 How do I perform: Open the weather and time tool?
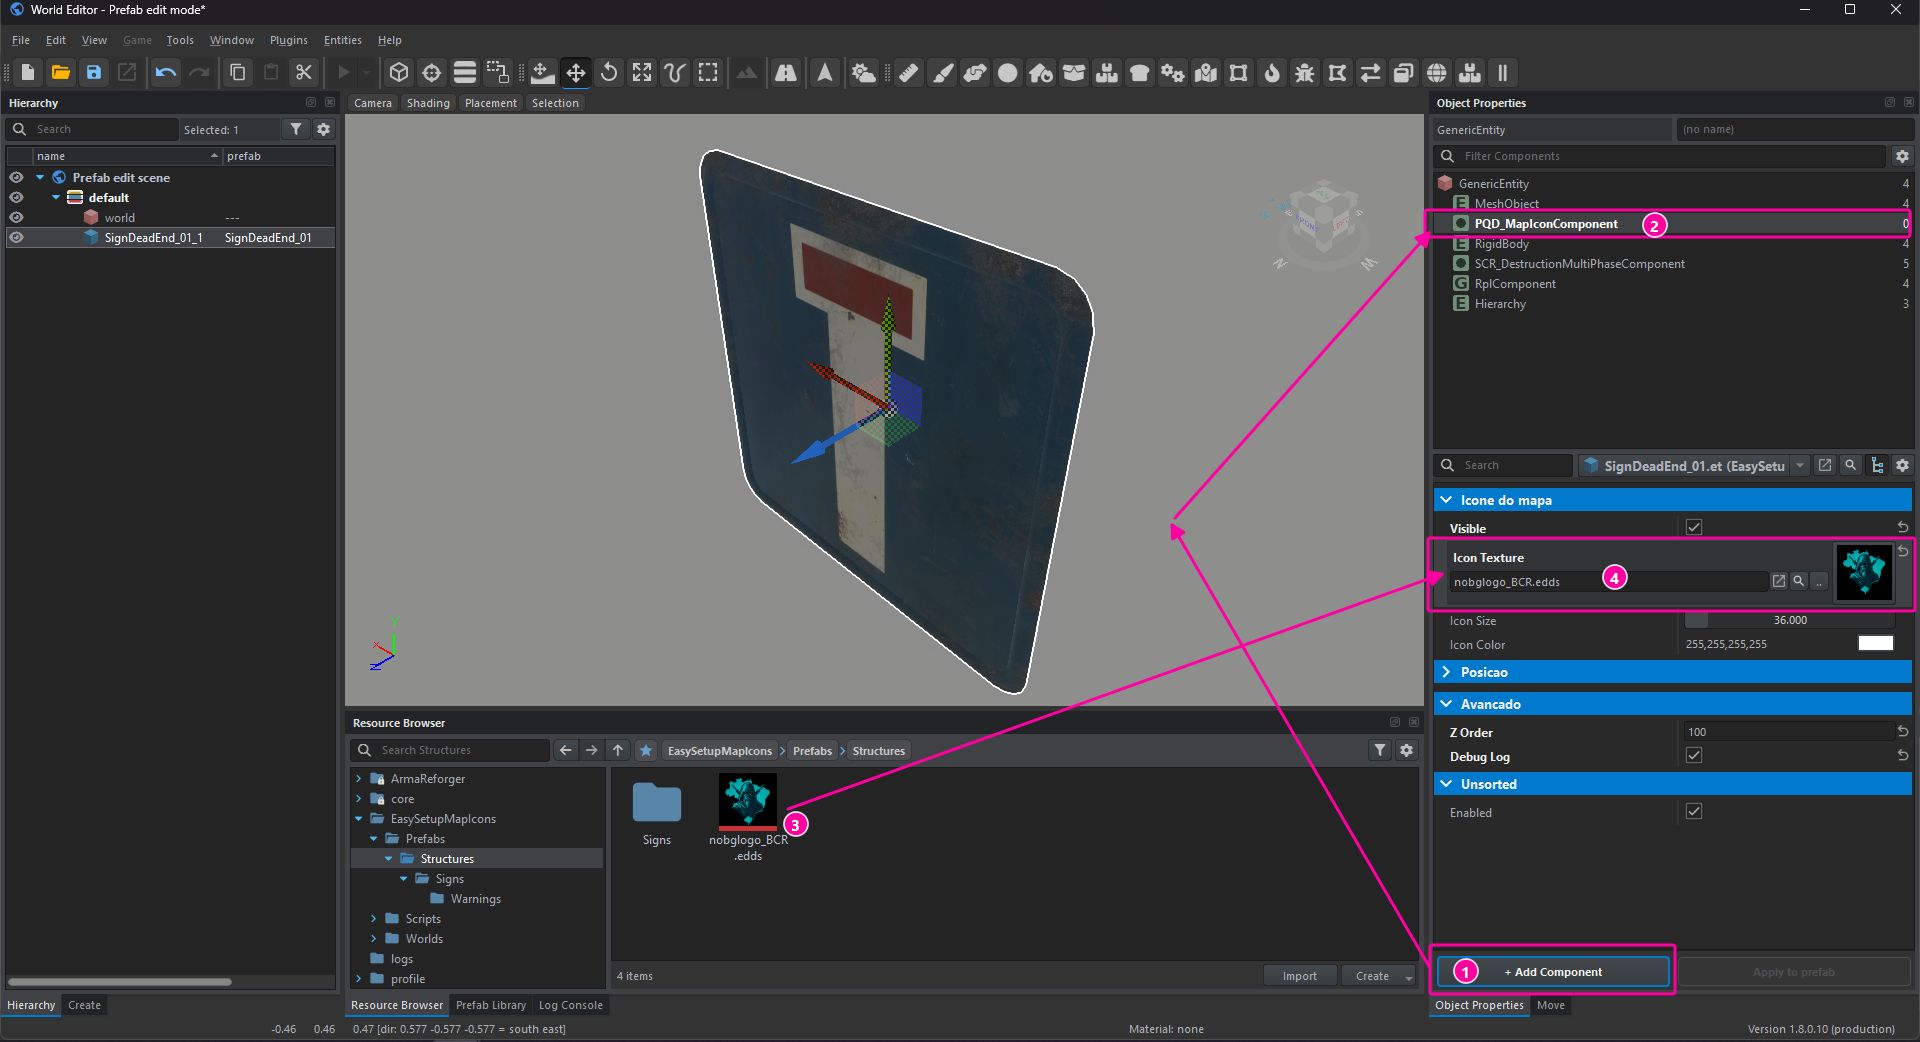(864, 72)
